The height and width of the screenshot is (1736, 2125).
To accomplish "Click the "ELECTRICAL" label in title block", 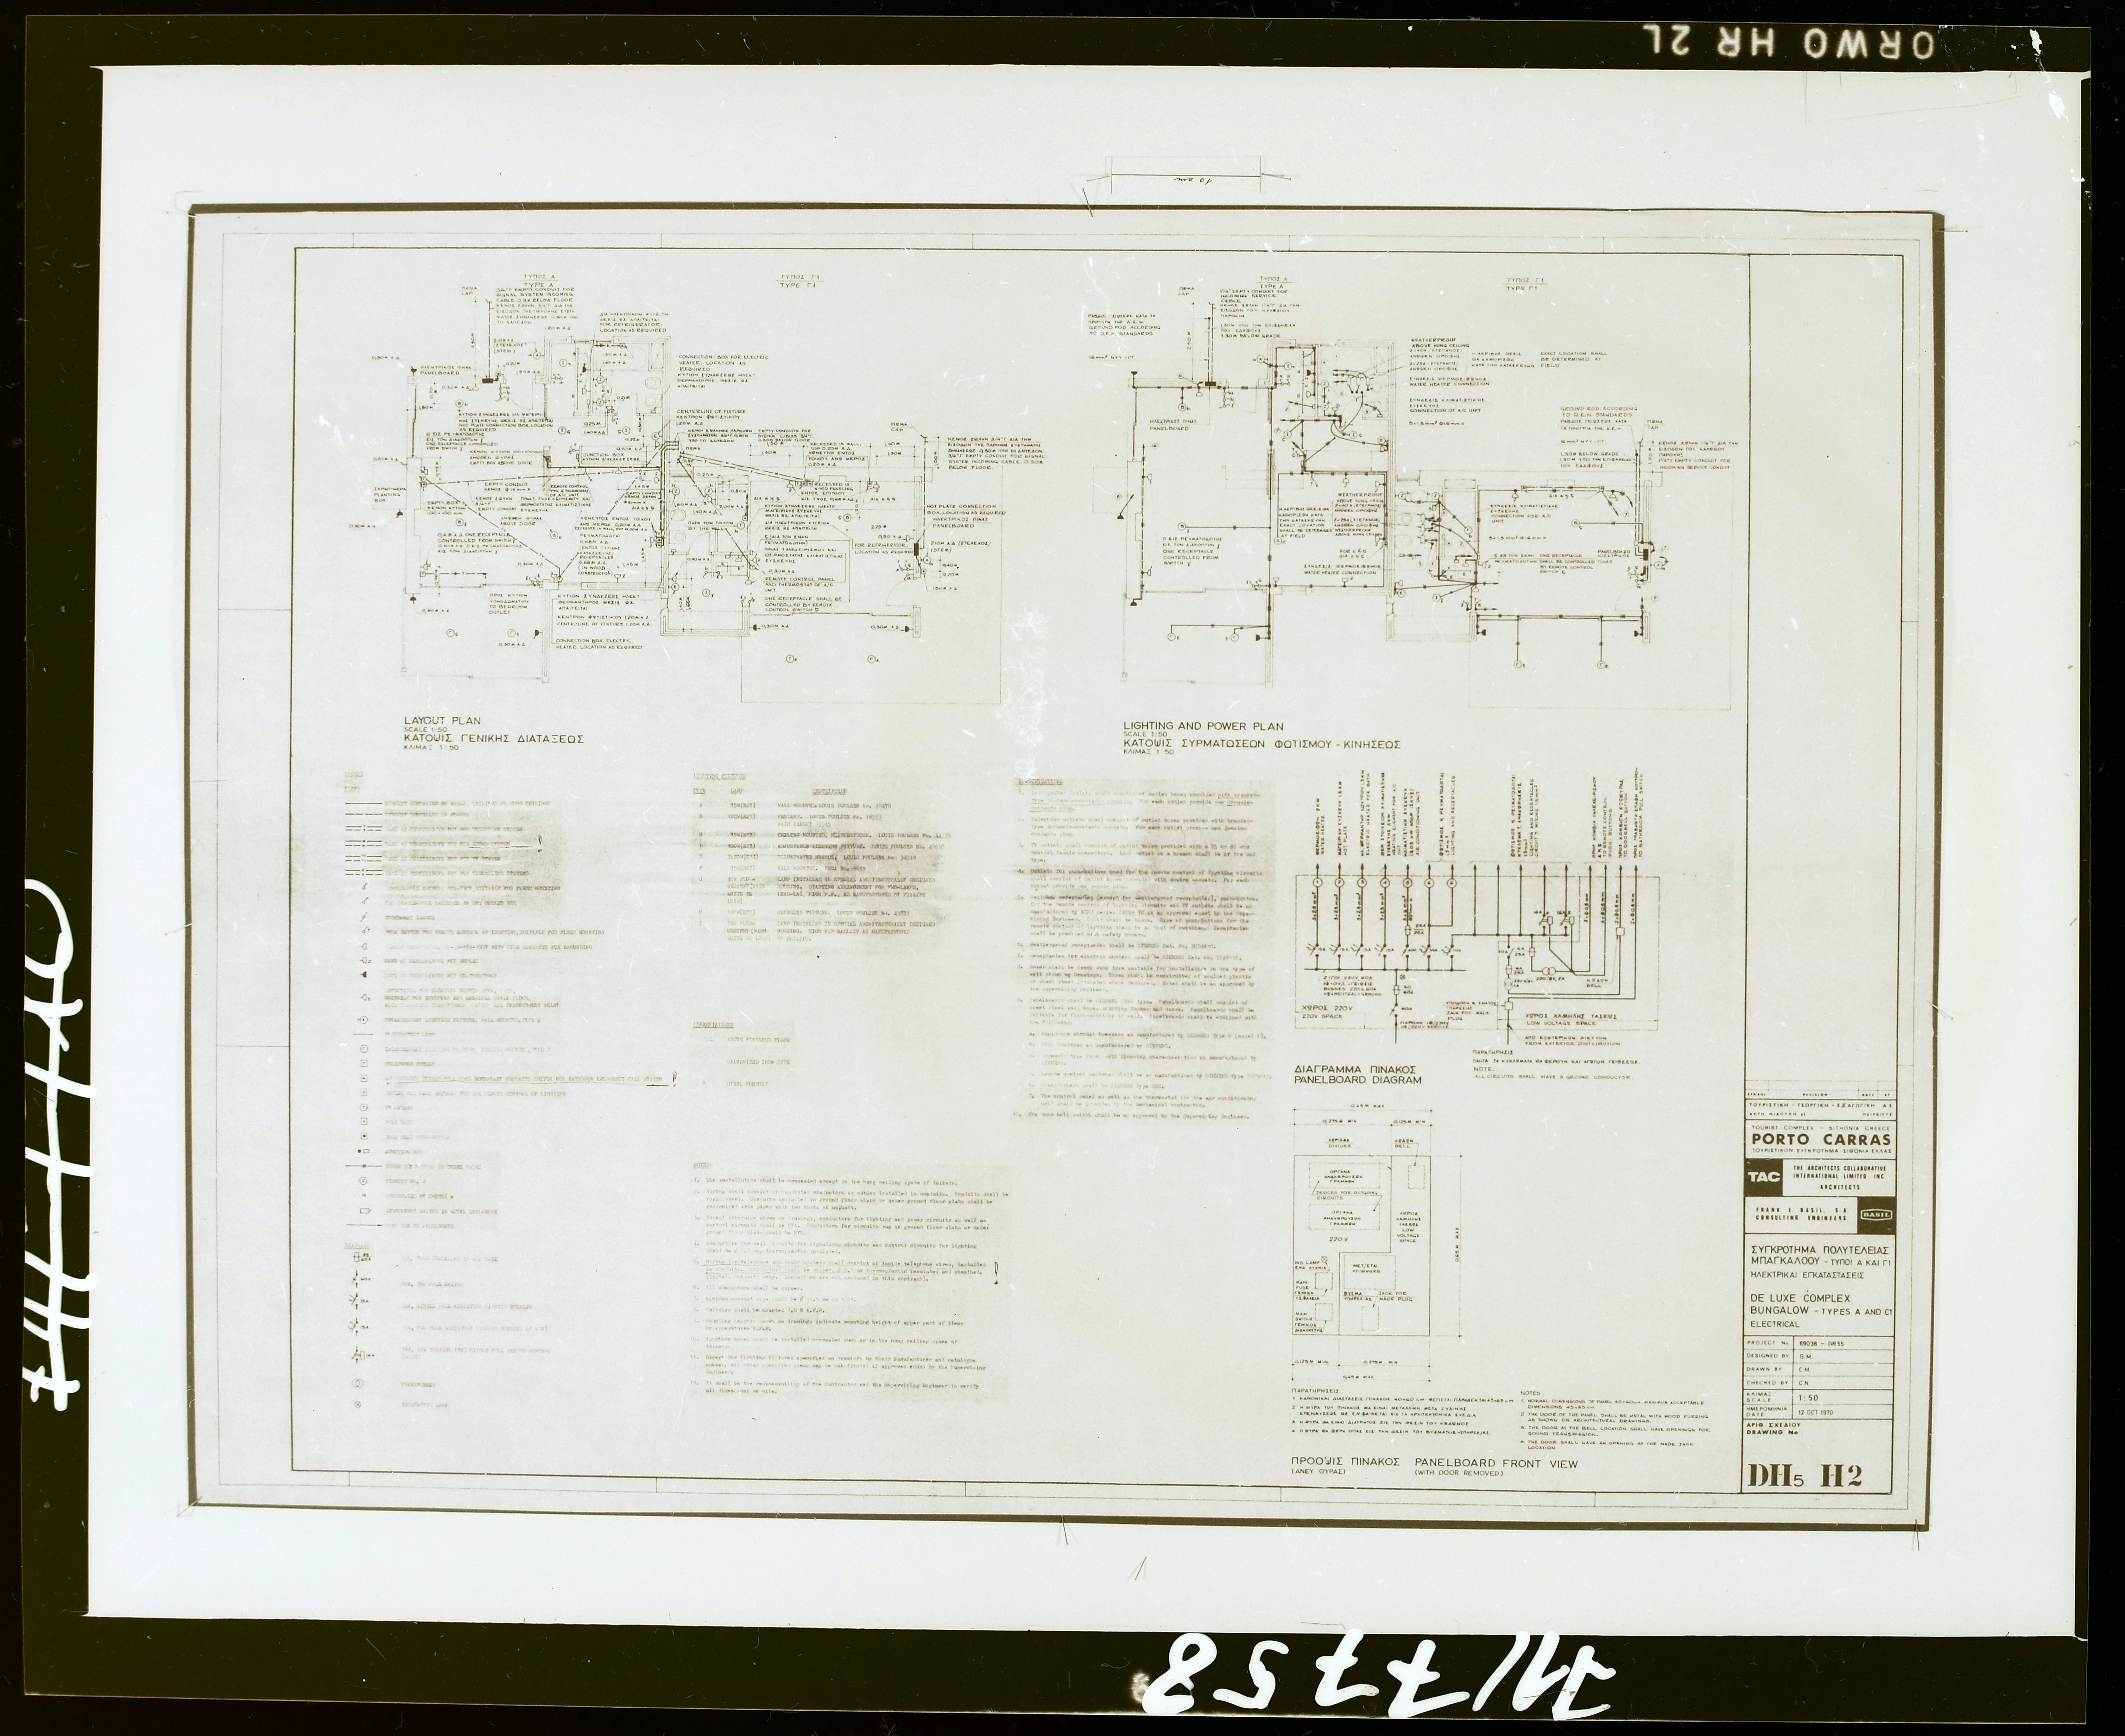I will pyautogui.click(x=1775, y=1324).
